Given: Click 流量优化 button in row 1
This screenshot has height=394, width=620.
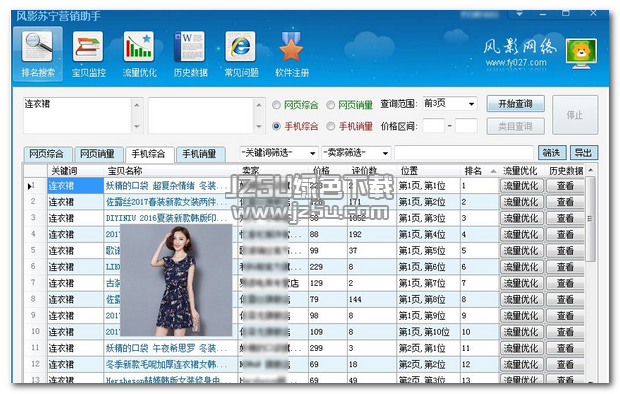Looking at the screenshot, I should [x=521, y=186].
